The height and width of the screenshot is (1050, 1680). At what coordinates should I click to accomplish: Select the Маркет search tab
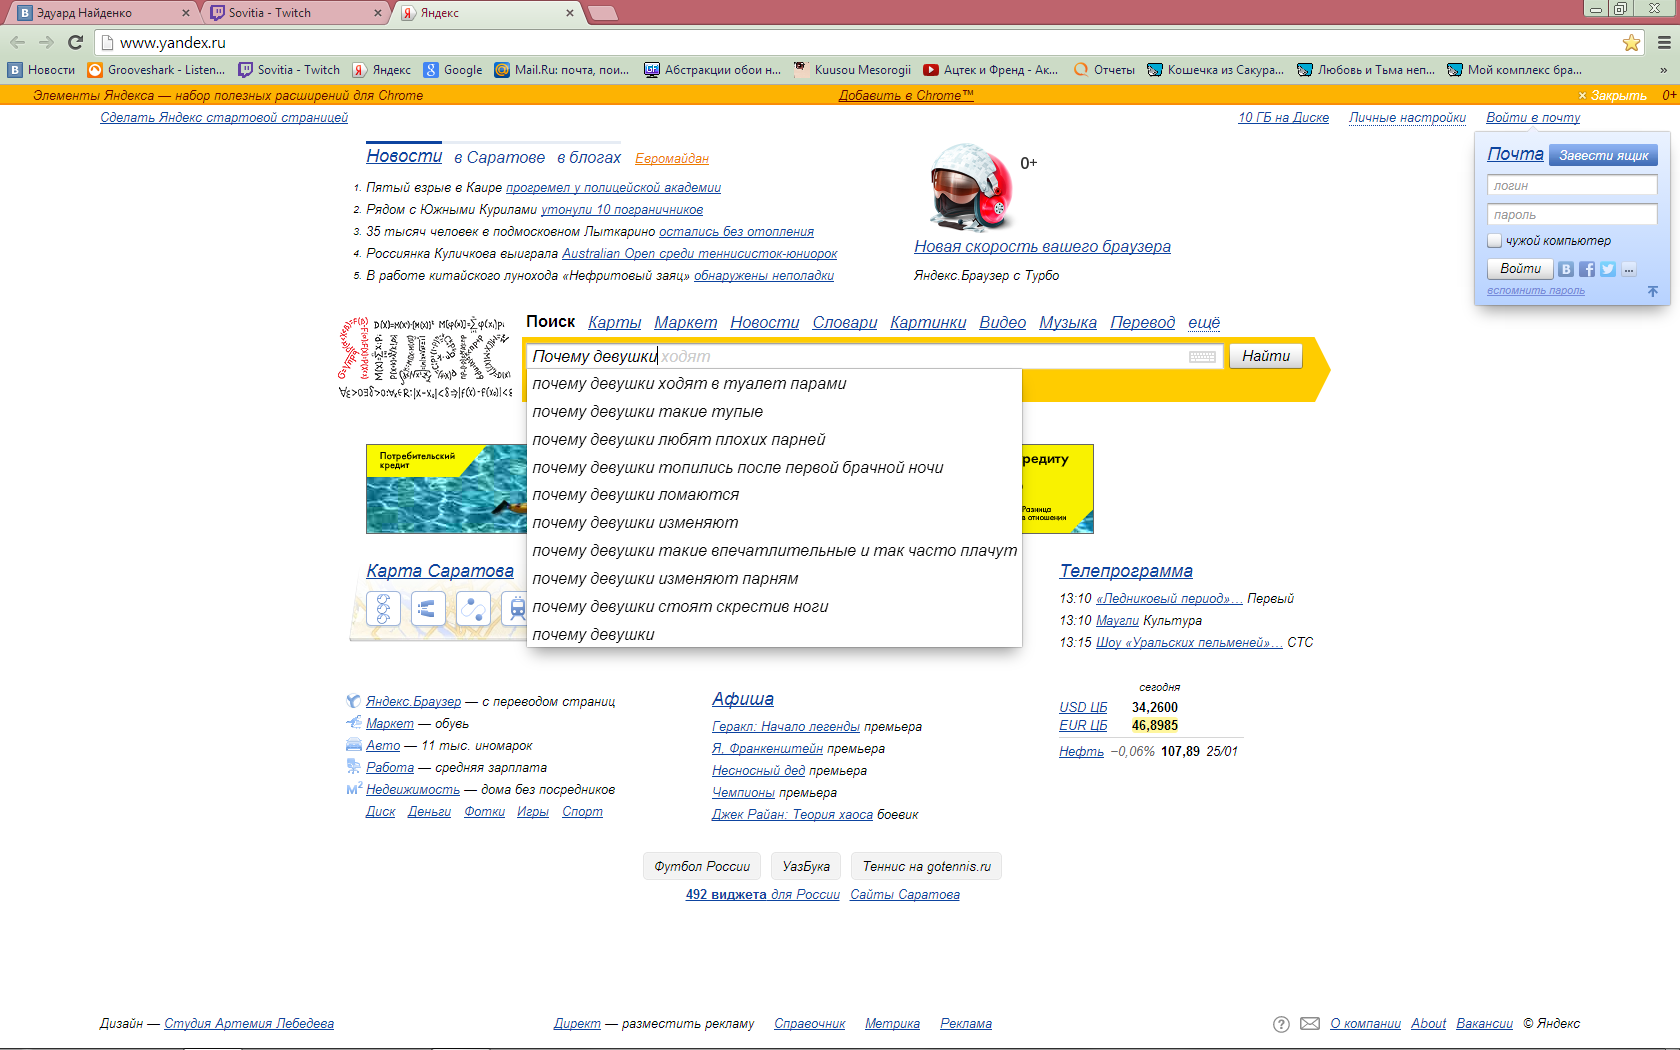(686, 322)
